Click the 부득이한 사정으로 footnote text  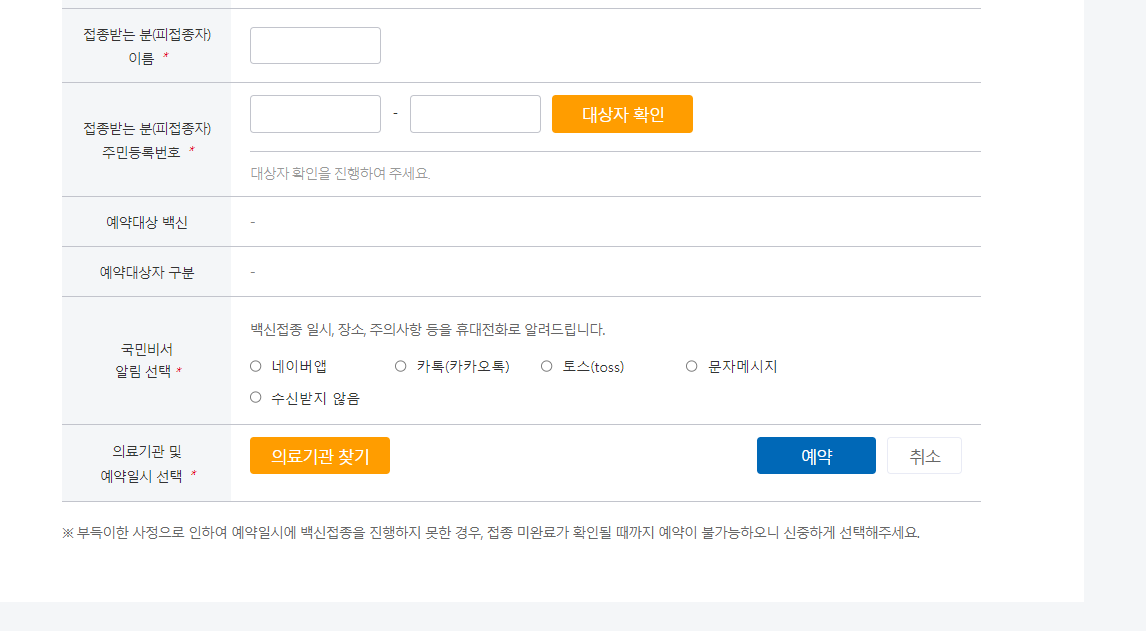(x=491, y=532)
